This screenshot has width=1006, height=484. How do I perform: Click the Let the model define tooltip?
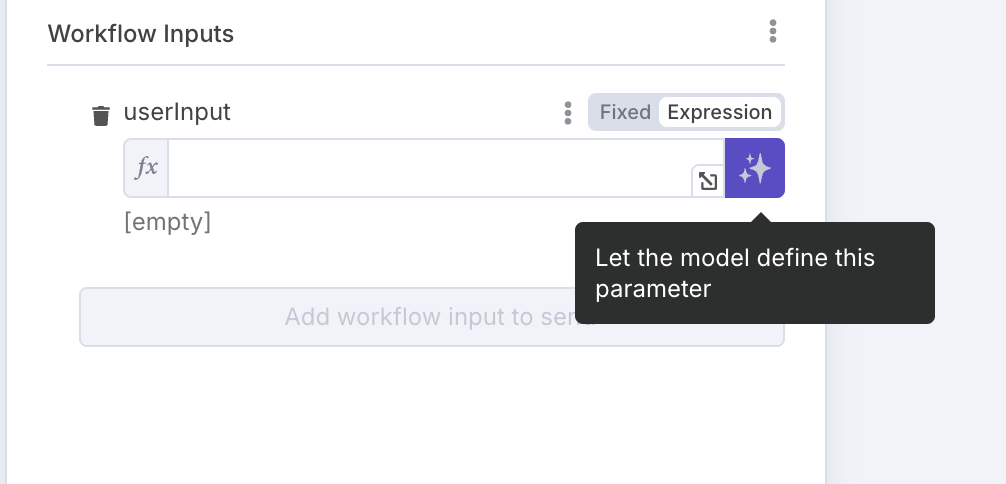tap(754, 273)
